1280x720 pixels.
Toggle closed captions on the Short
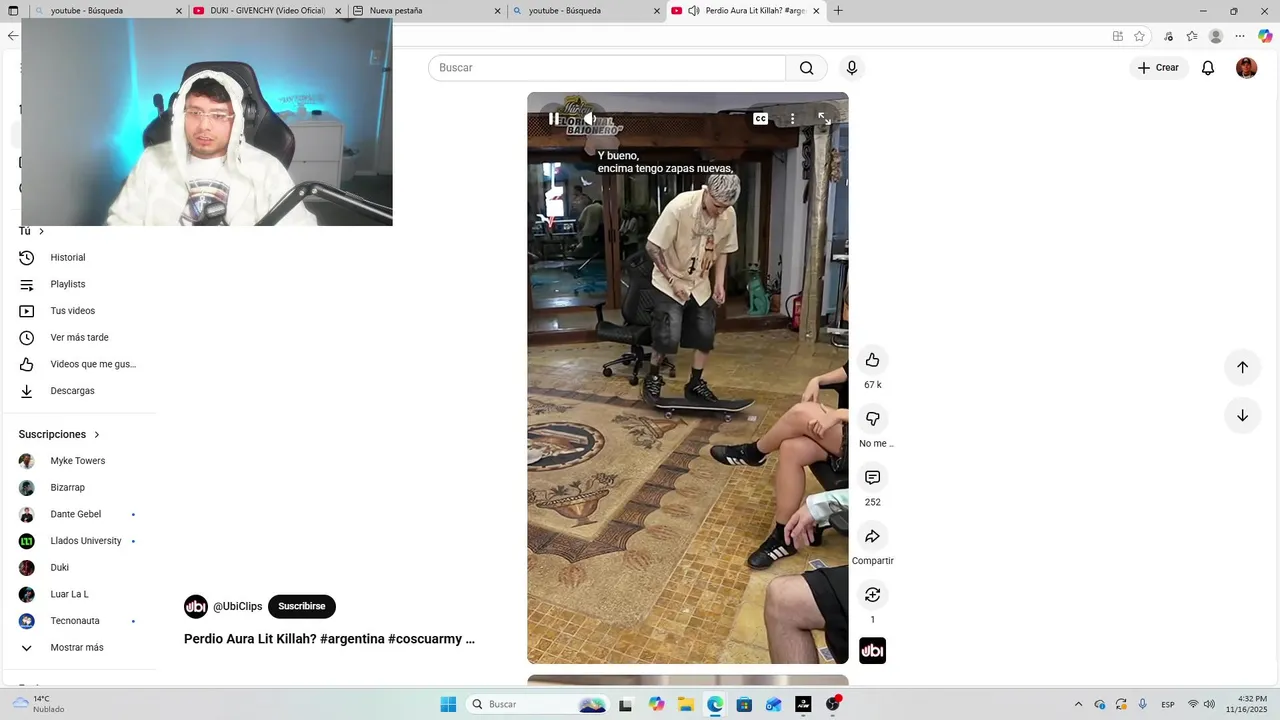point(760,119)
